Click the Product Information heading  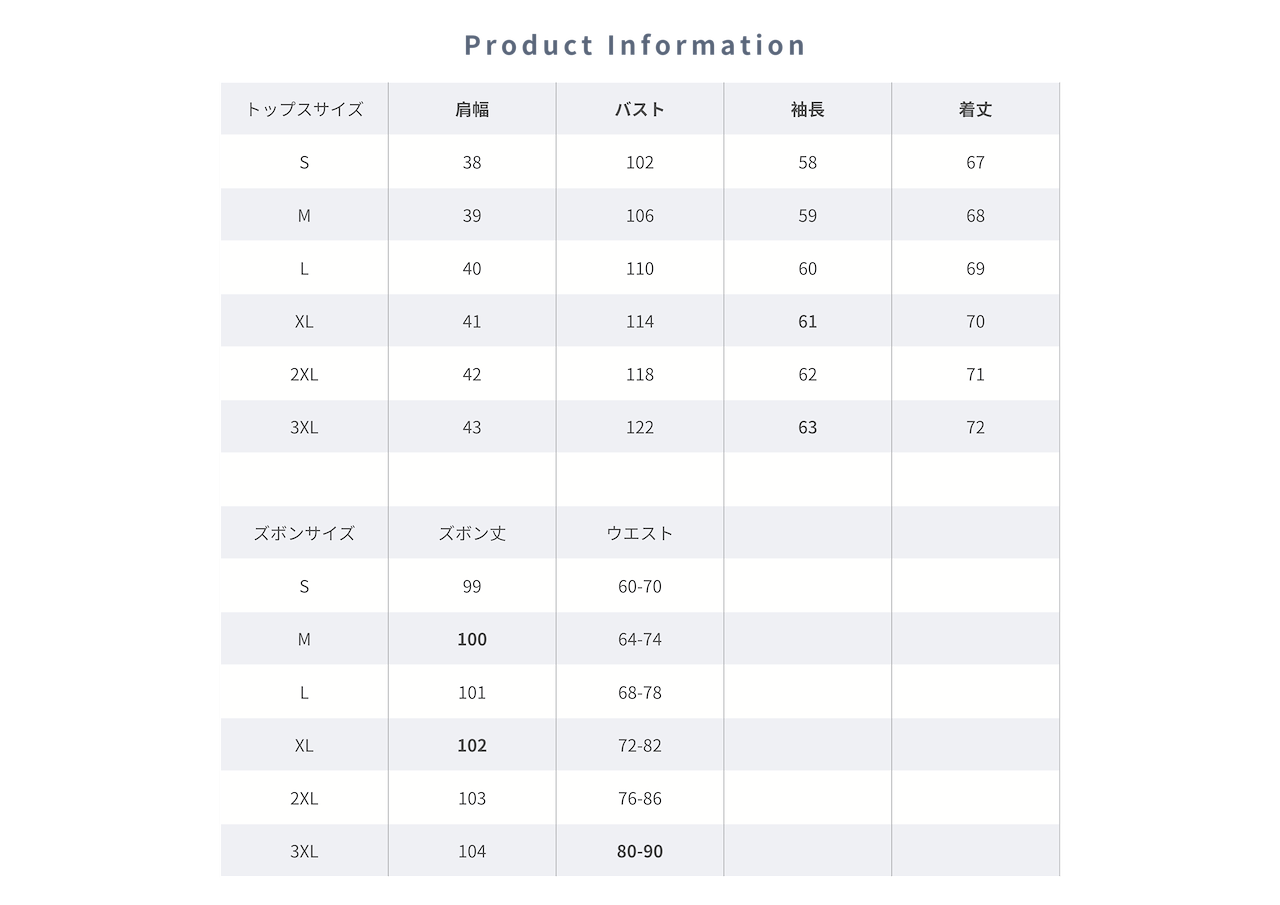[x=635, y=45]
